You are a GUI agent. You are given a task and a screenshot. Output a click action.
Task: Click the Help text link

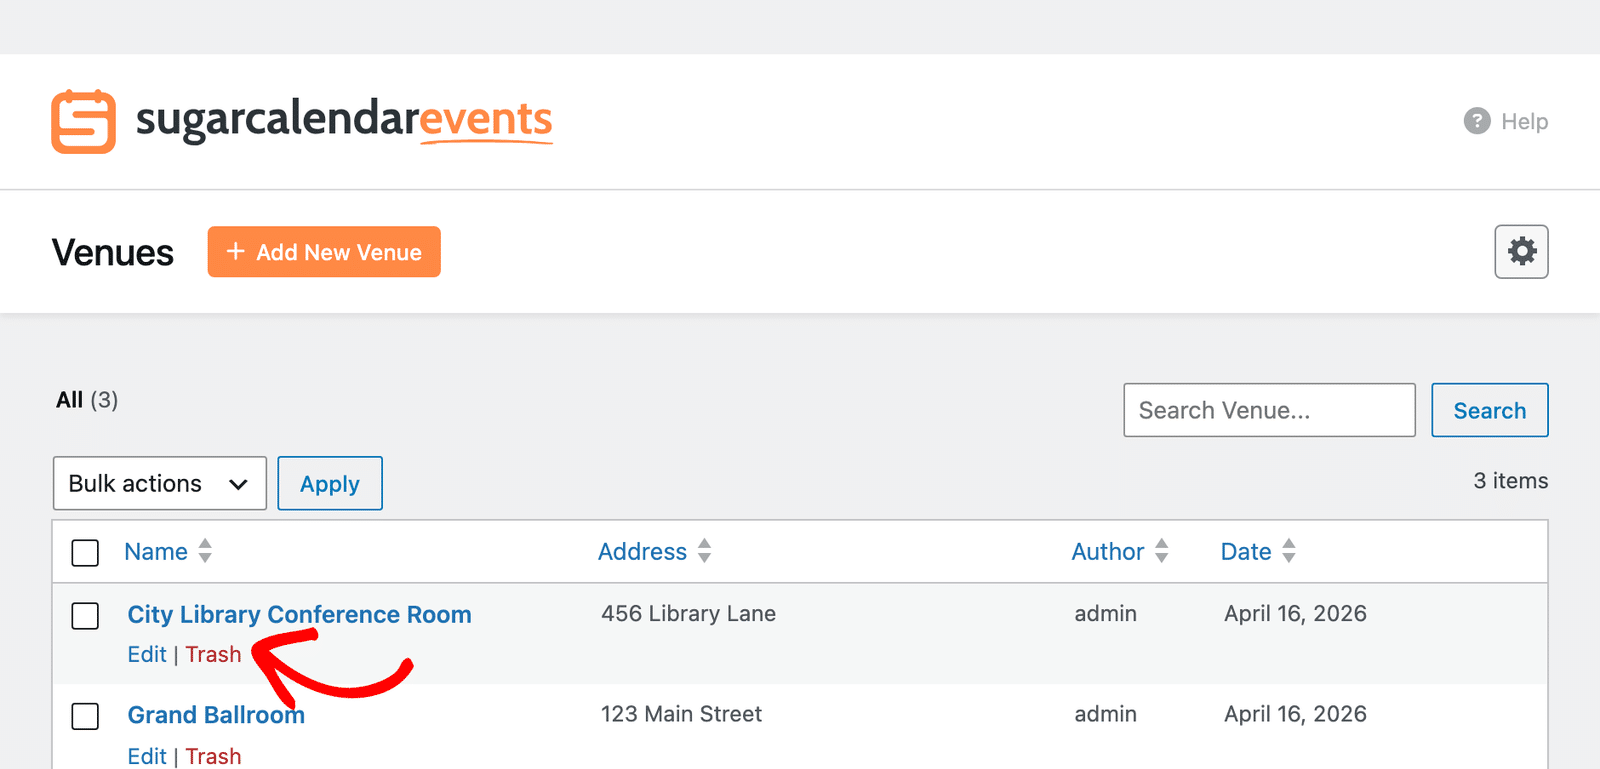[1524, 121]
